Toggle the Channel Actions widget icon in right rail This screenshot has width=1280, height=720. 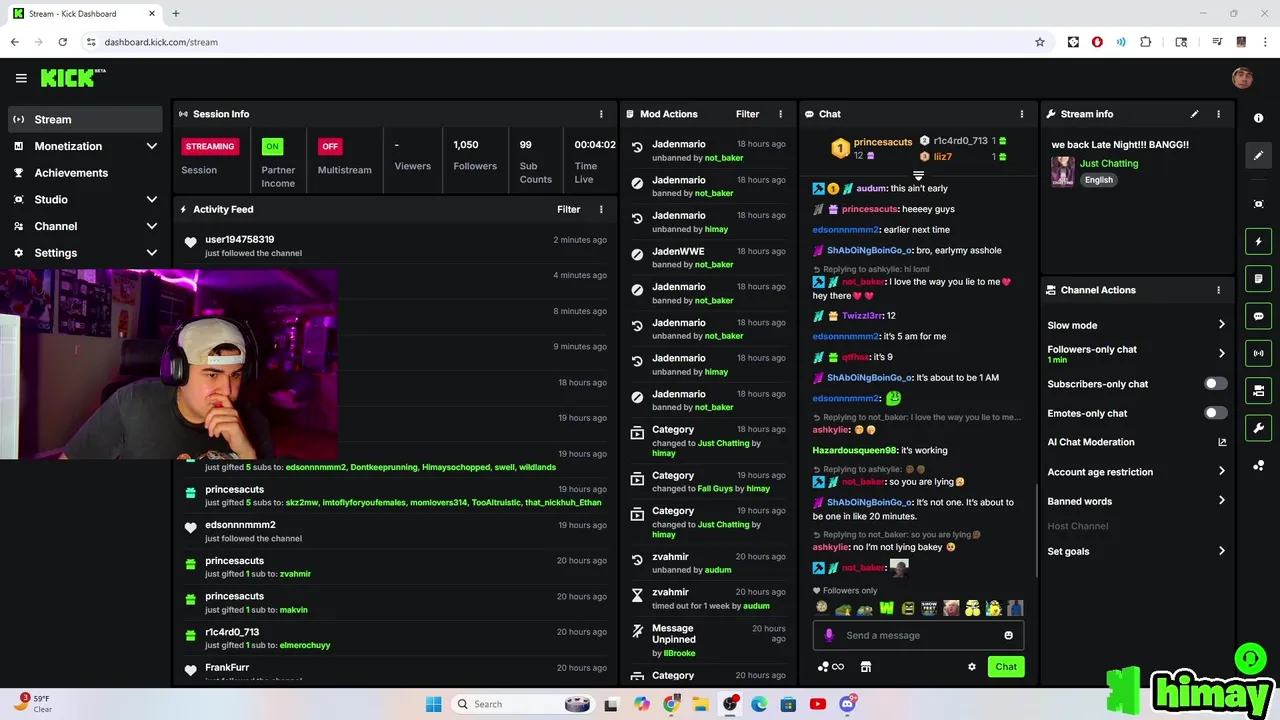[x=1258, y=390]
